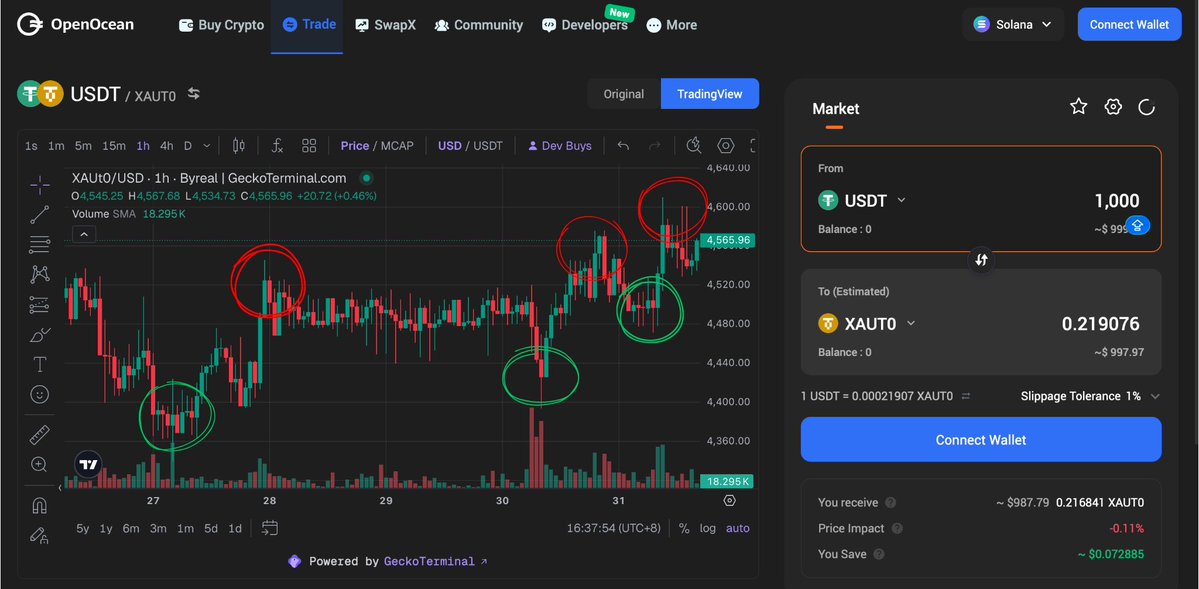This screenshot has height=589, width=1199.
Task: Select the 15m time interval
Action: 114,145
